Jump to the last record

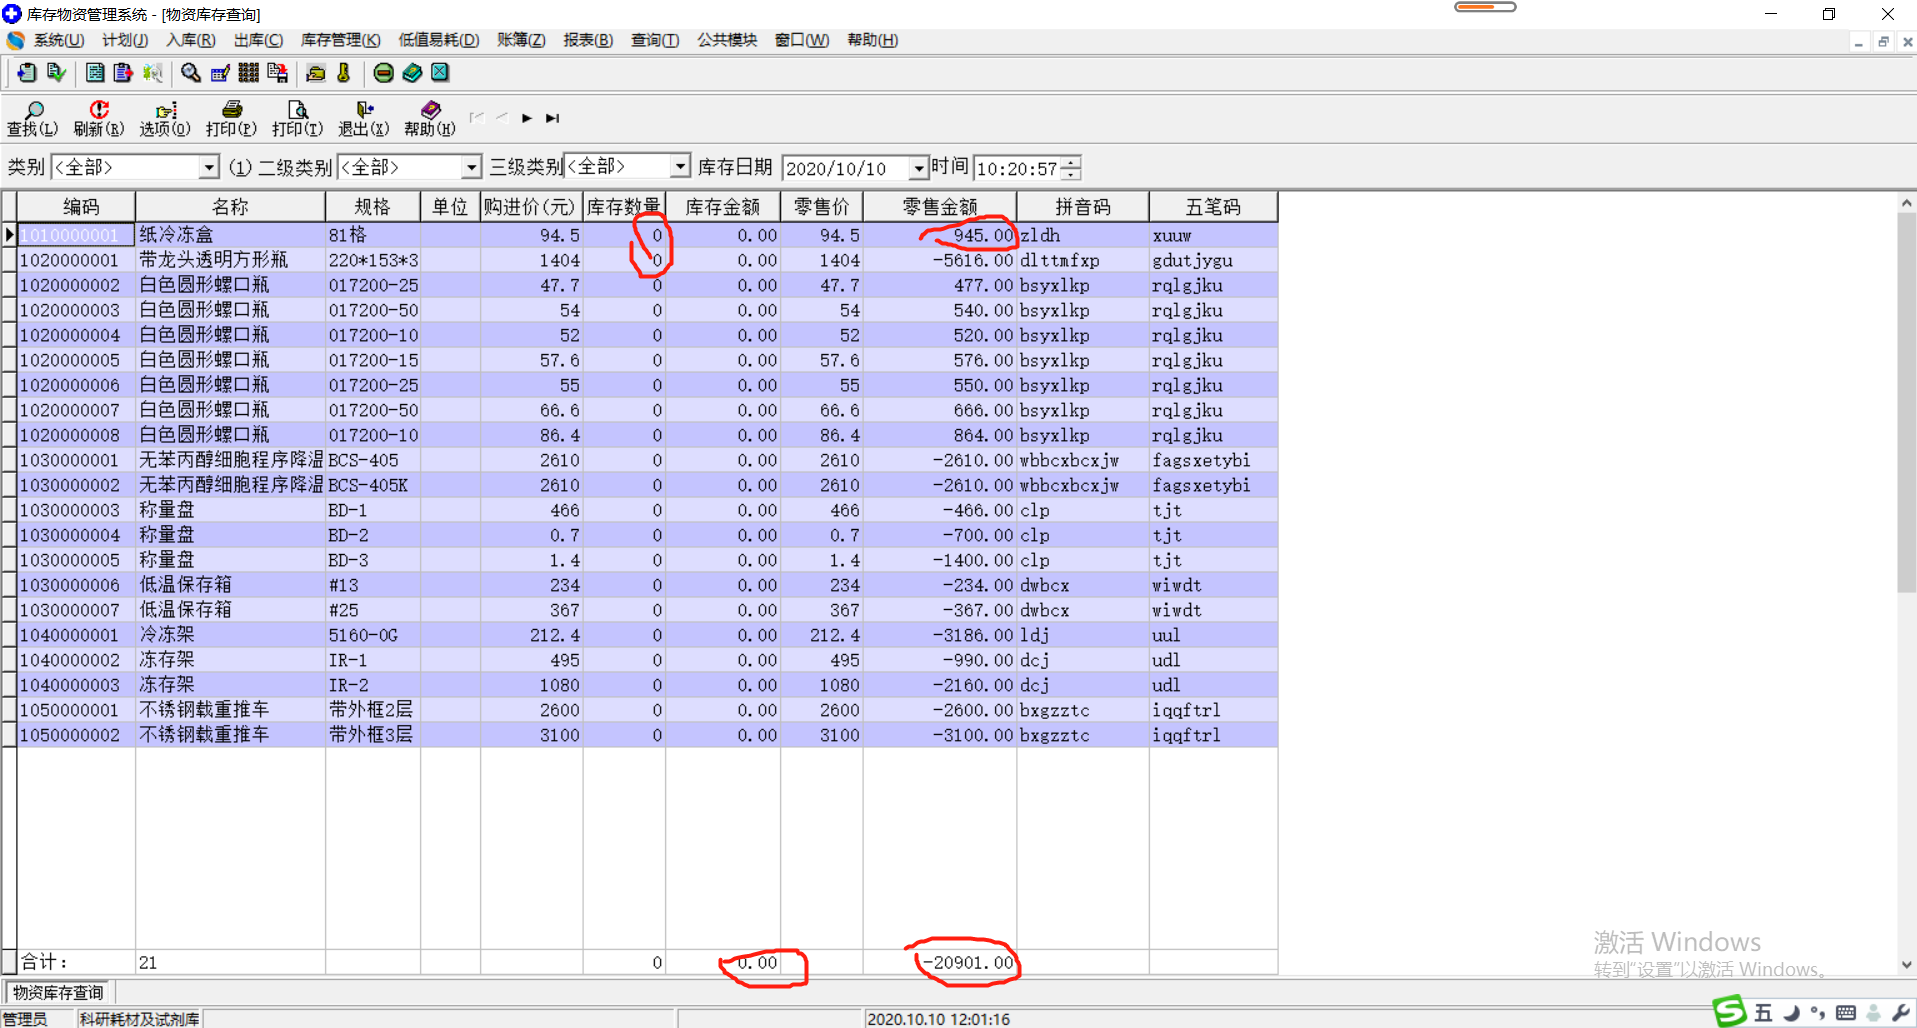(552, 118)
